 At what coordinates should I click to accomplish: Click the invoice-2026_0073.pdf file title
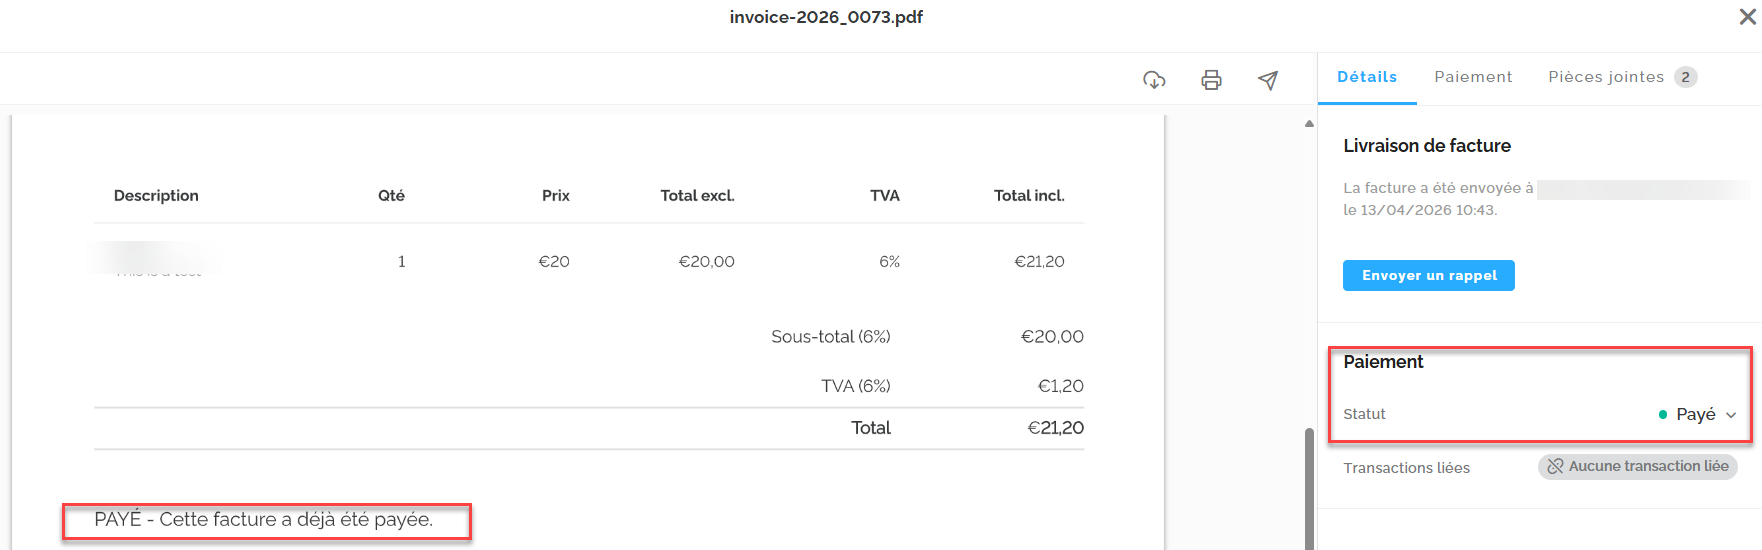826,17
